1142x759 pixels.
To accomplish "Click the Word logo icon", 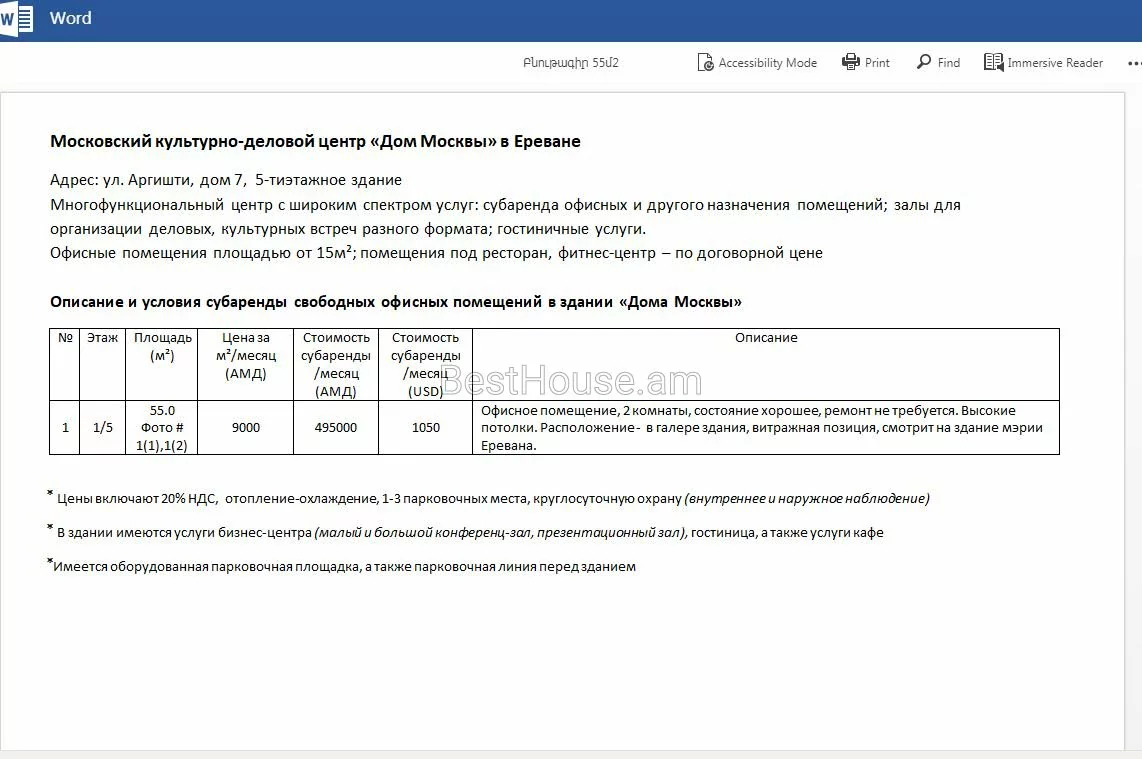I will tap(16, 19).
